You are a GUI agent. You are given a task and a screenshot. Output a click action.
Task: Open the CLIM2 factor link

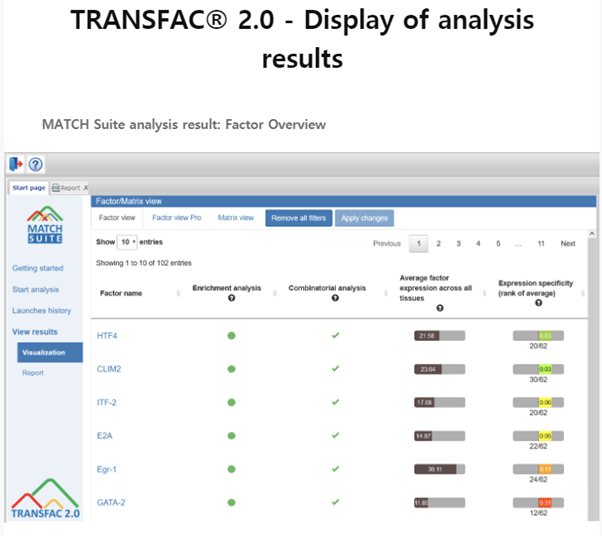[x=109, y=369]
